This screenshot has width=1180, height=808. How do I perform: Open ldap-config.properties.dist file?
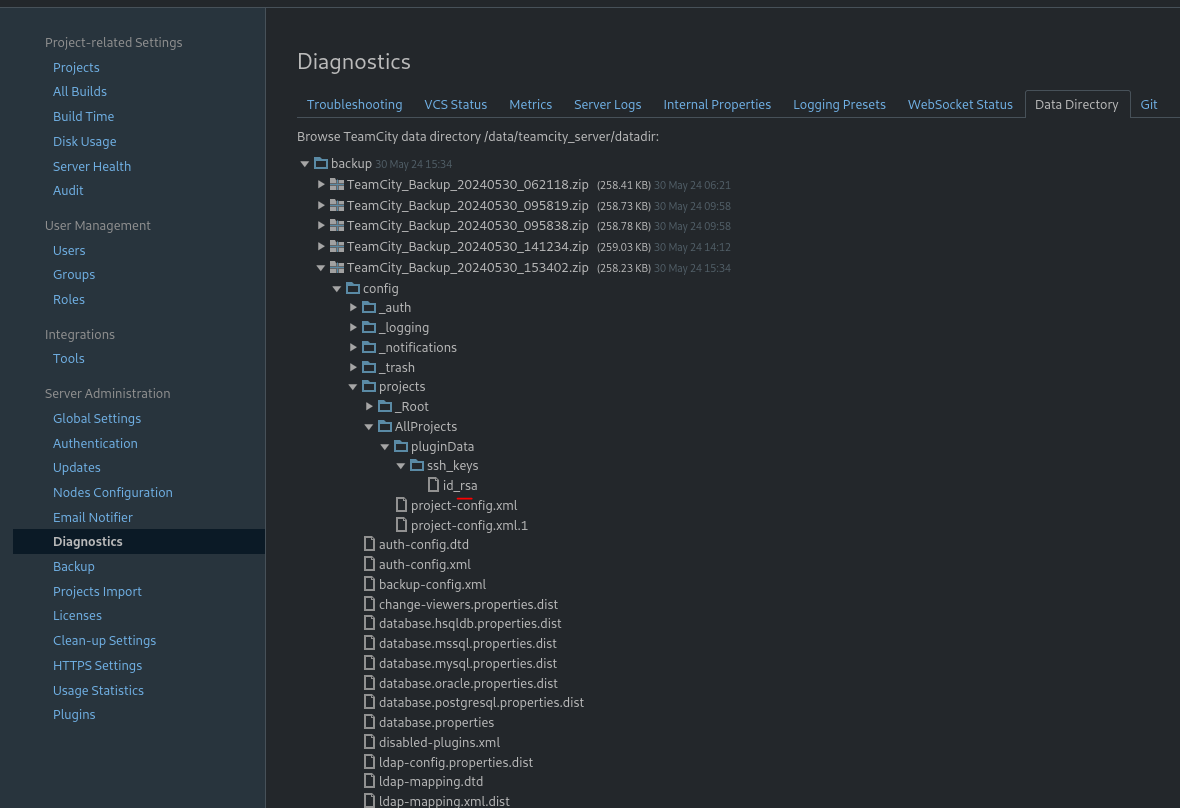pyautogui.click(x=455, y=762)
